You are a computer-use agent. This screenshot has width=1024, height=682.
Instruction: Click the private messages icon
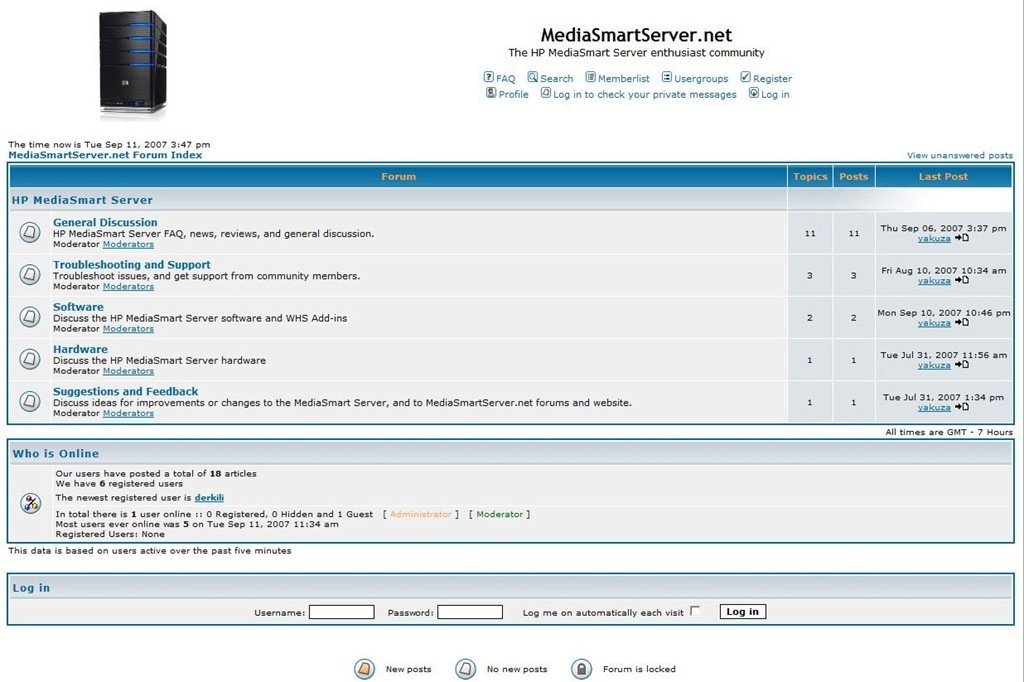(x=545, y=93)
